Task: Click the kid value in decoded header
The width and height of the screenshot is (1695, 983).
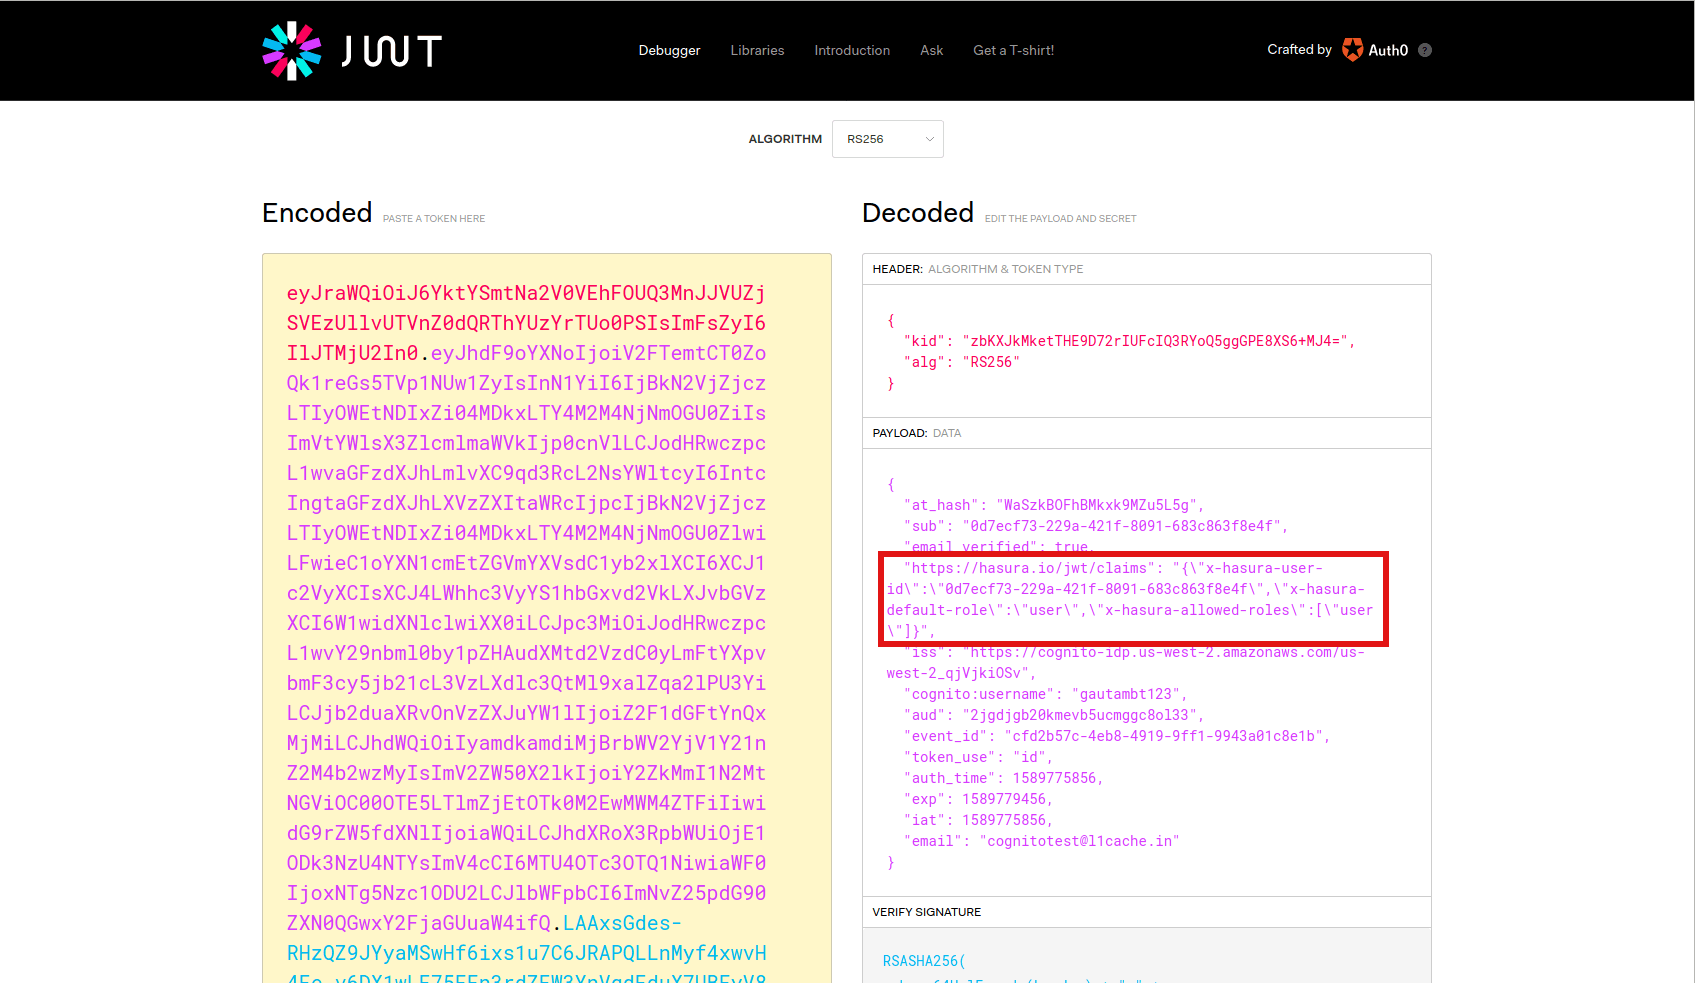Action: tap(1155, 341)
